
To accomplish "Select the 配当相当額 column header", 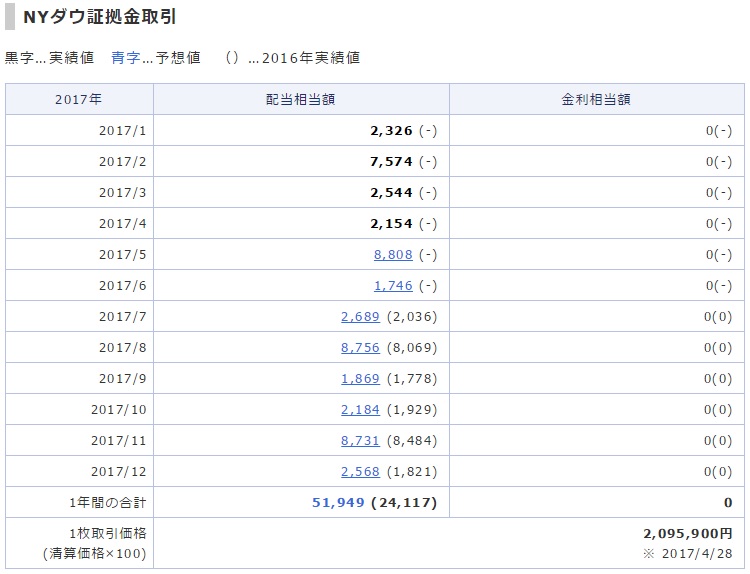I will (301, 99).
